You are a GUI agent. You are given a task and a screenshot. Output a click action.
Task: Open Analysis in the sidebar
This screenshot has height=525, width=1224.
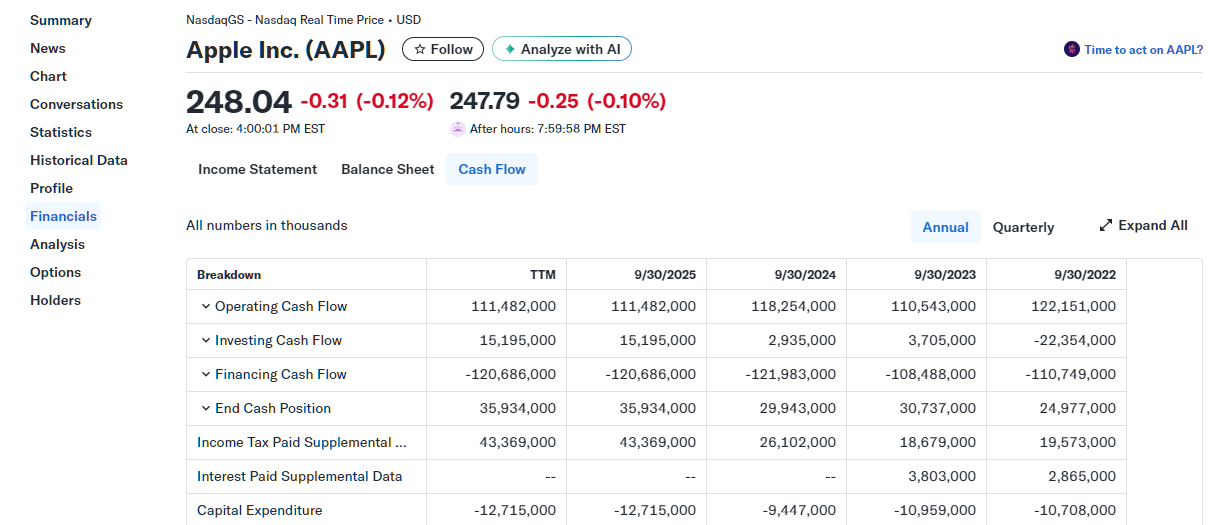[x=57, y=244]
